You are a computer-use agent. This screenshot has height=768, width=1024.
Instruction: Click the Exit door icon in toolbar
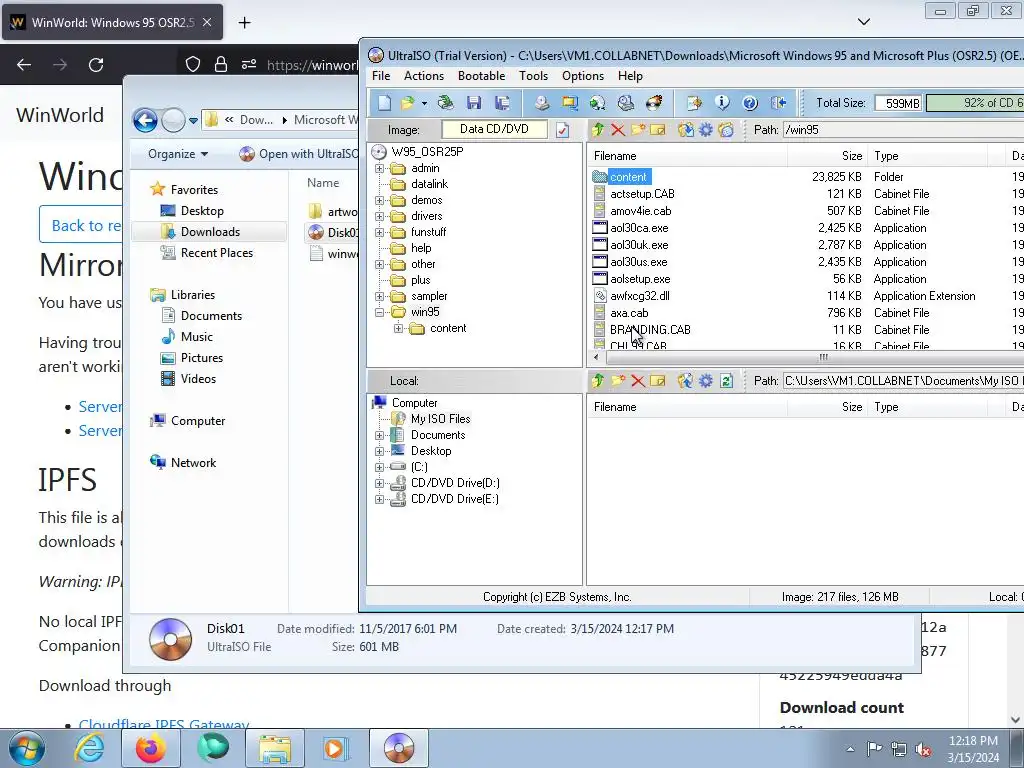tap(778, 103)
